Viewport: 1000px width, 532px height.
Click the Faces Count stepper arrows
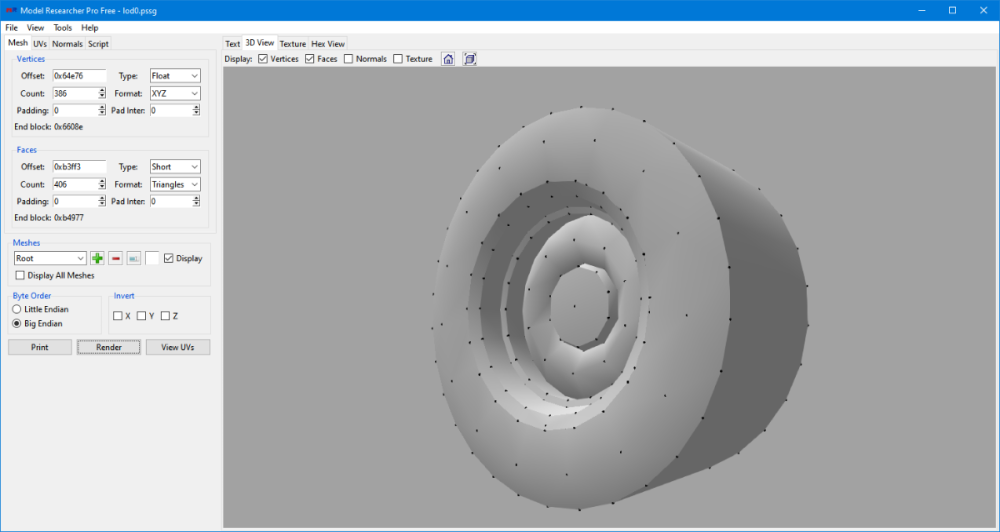click(102, 184)
